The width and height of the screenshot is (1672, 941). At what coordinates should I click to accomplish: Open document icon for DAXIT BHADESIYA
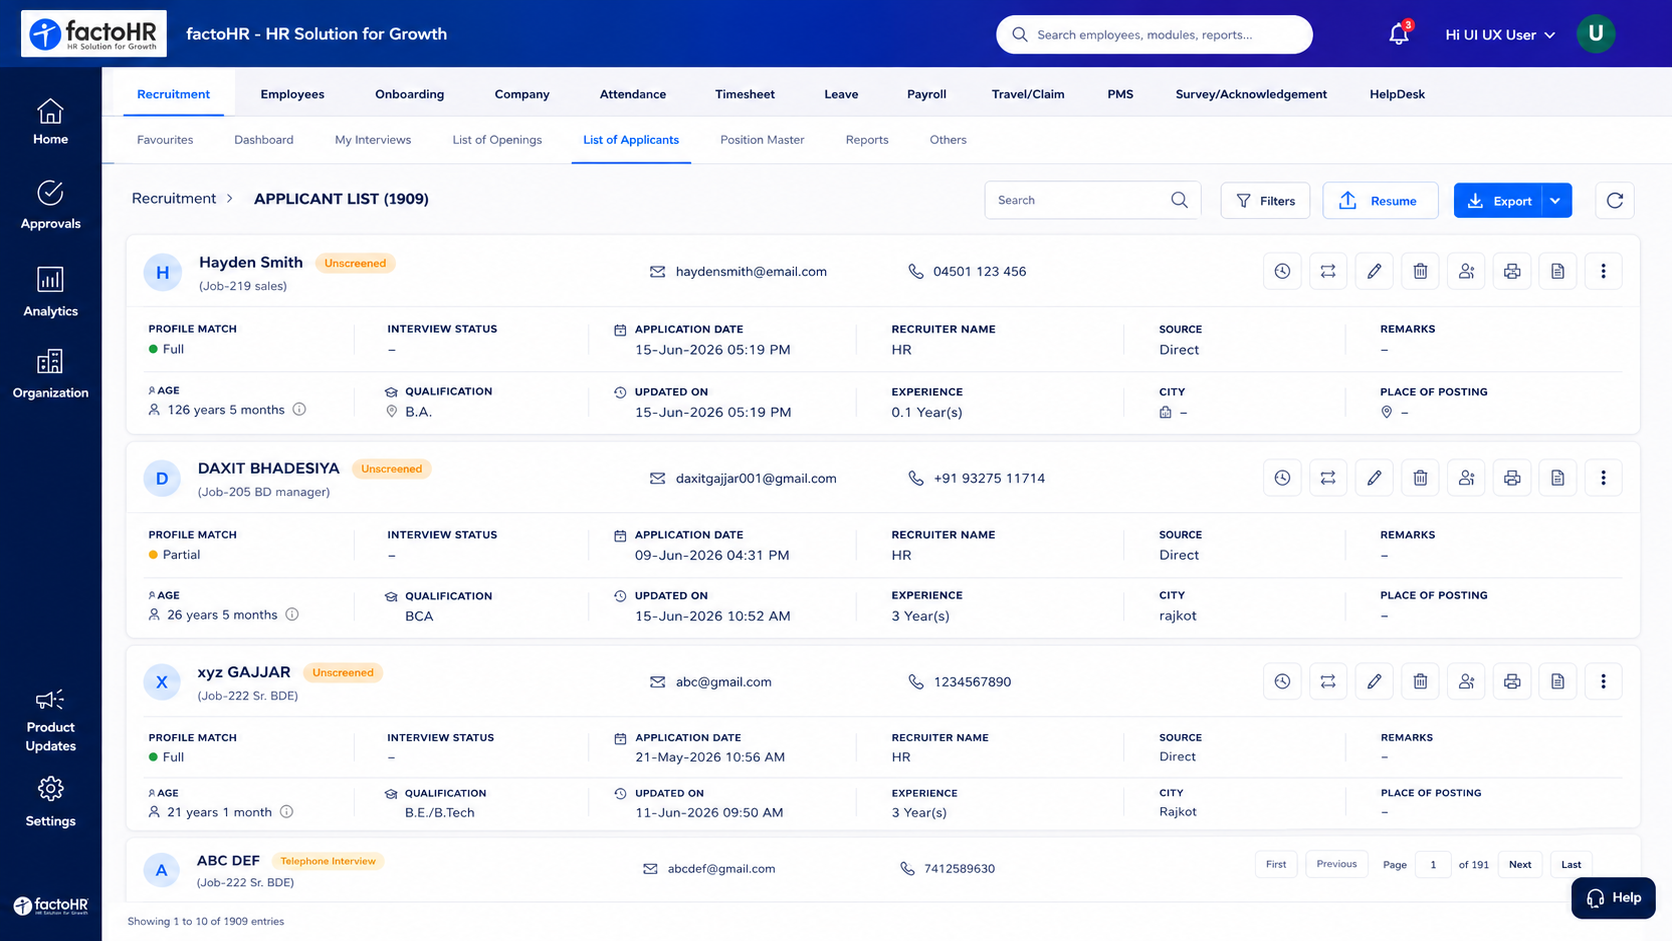point(1558,478)
